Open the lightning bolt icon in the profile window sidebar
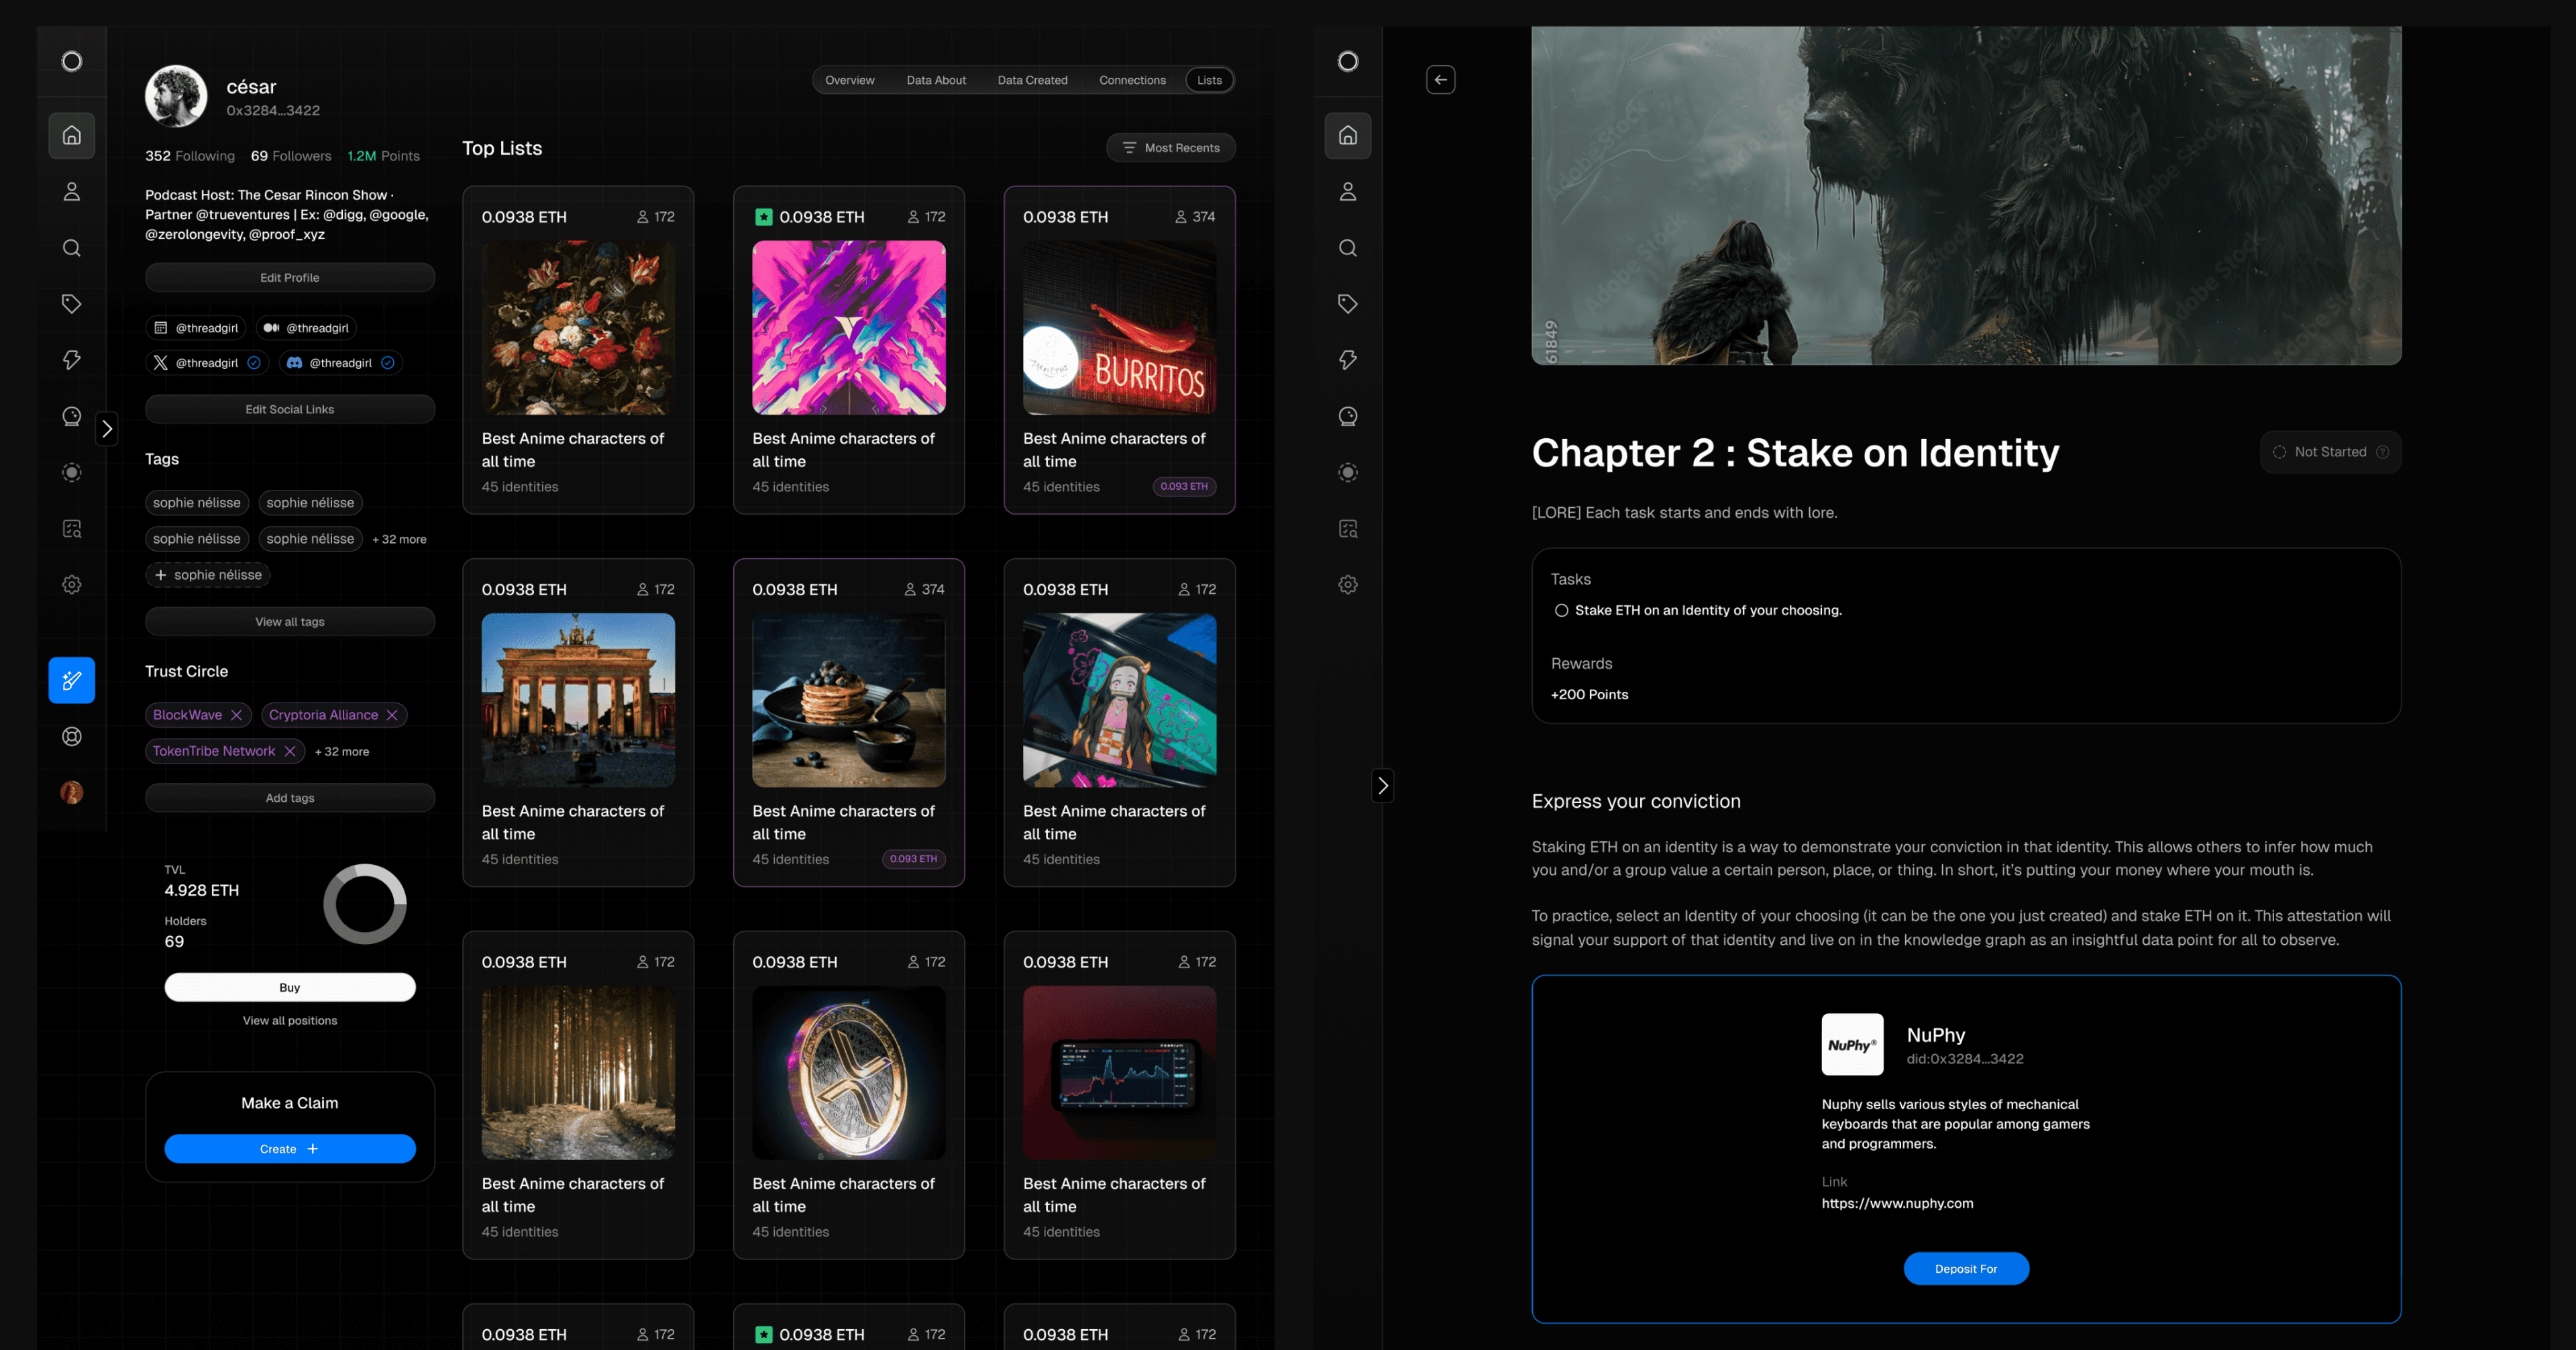Image resolution: width=2576 pixels, height=1350 pixels. click(x=72, y=360)
